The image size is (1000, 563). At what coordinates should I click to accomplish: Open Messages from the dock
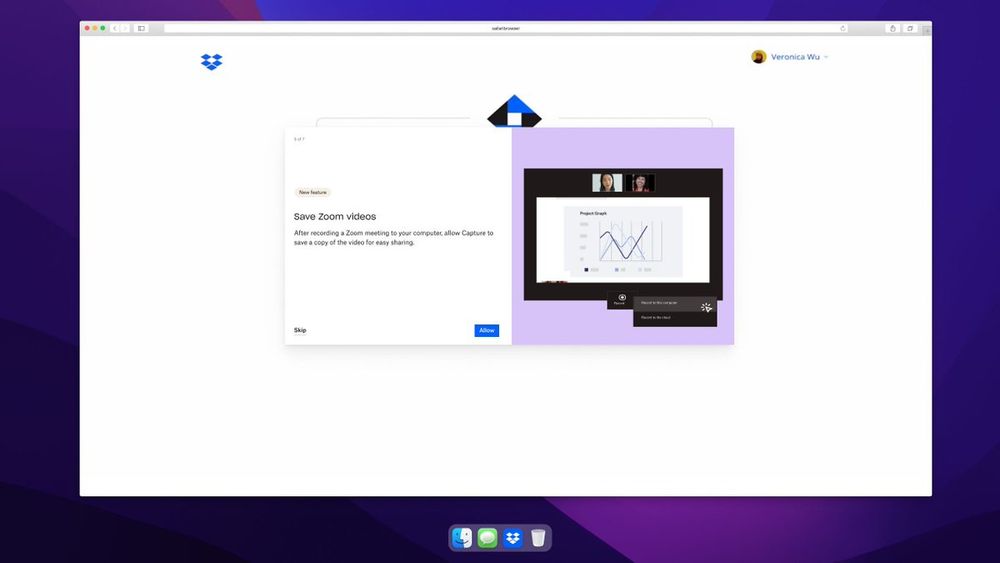pyautogui.click(x=487, y=537)
